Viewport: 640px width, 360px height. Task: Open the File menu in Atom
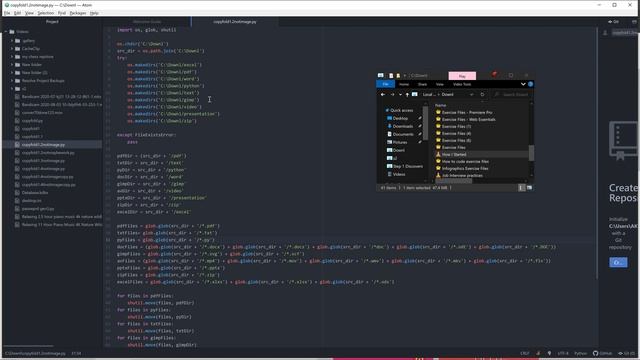click(7, 13)
